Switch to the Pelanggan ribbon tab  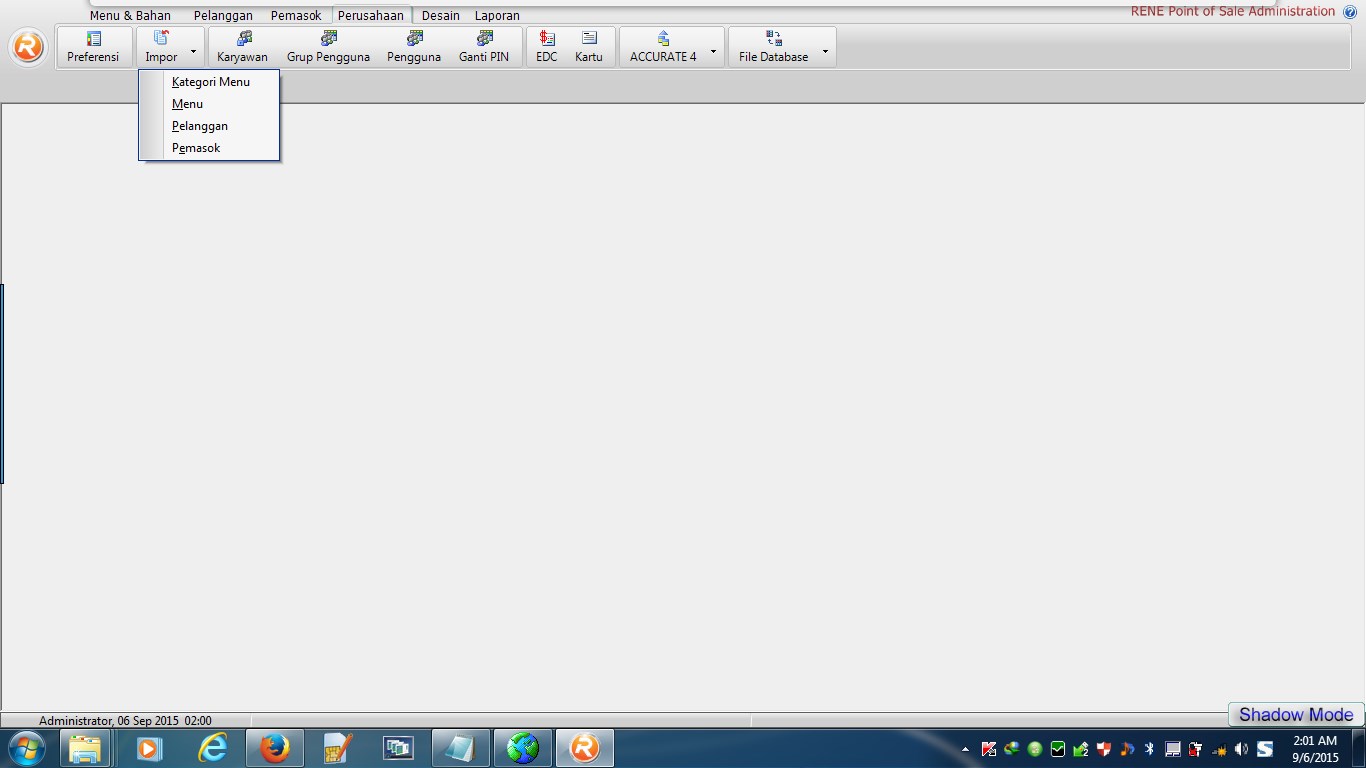pos(223,16)
